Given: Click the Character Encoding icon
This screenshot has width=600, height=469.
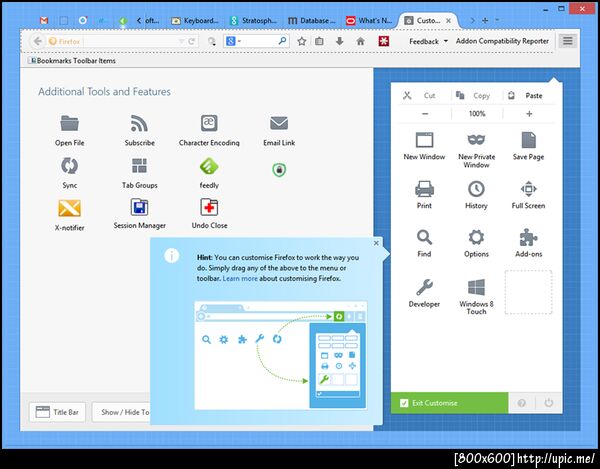Looking at the screenshot, I should coord(209,123).
